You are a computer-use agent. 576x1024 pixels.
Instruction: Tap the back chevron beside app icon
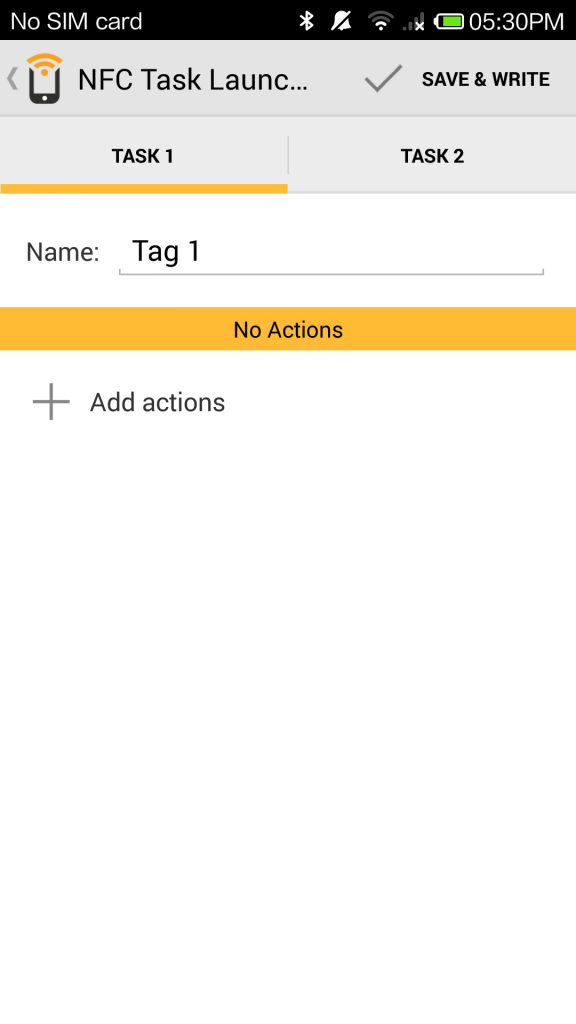pos(12,79)
